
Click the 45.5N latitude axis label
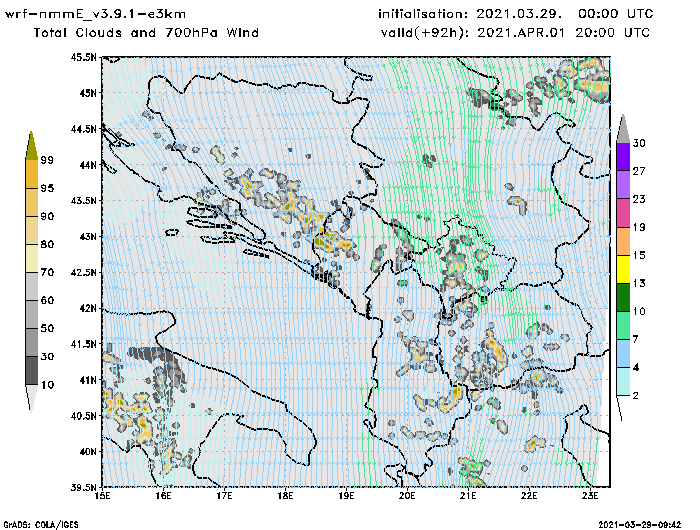(x=83, y=57)
